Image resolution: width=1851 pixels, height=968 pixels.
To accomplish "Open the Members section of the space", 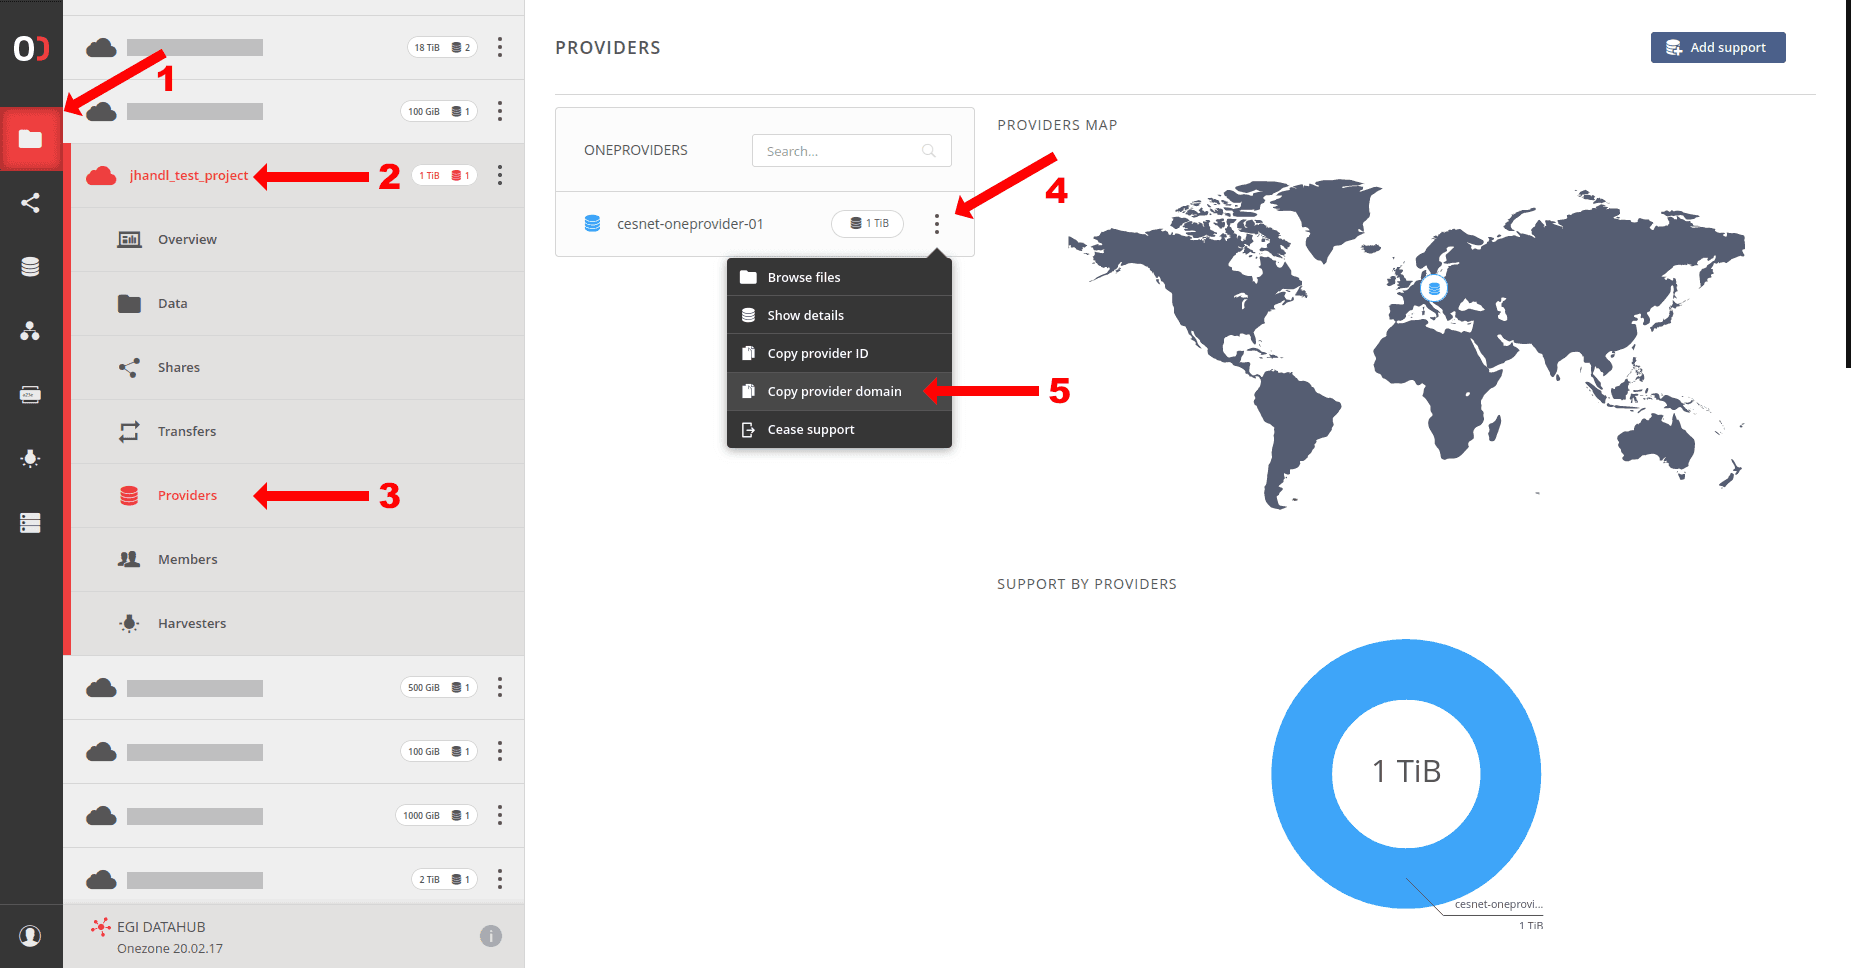I will pyautogui.click(x=187, y=560).
